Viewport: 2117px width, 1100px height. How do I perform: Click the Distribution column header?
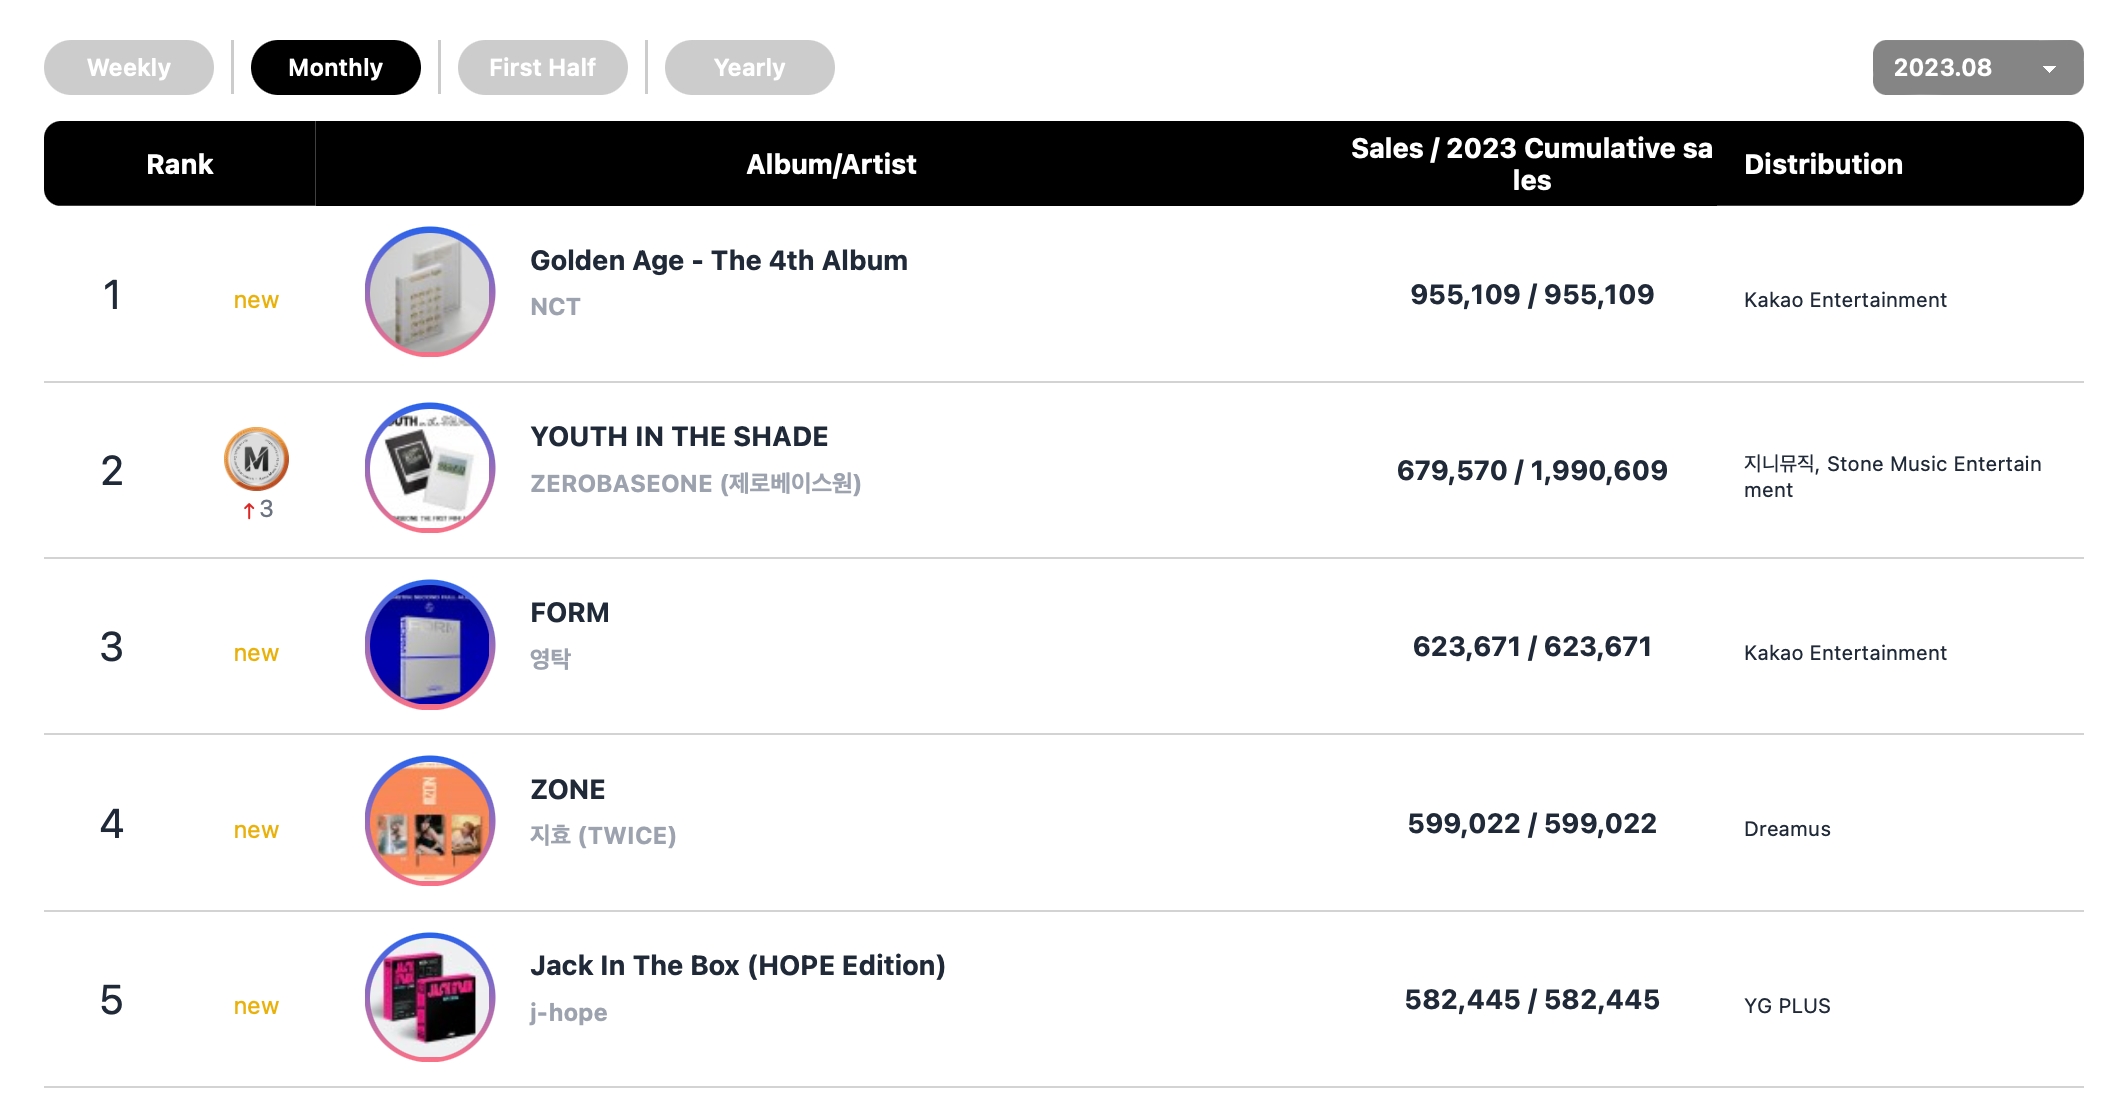(x=1823, y=164)
